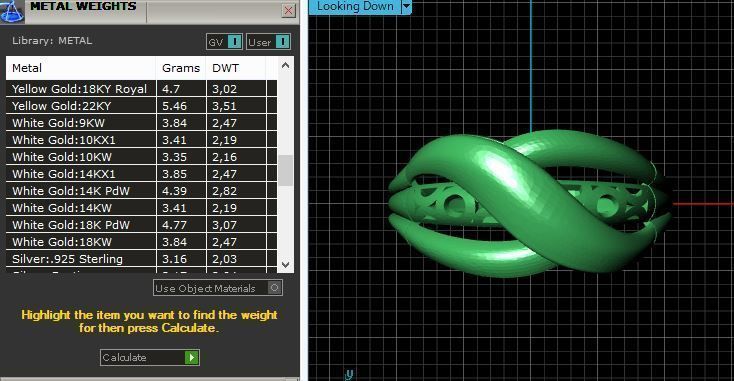
Task: Select White Gold:10KW row
Action: [141, 157]
